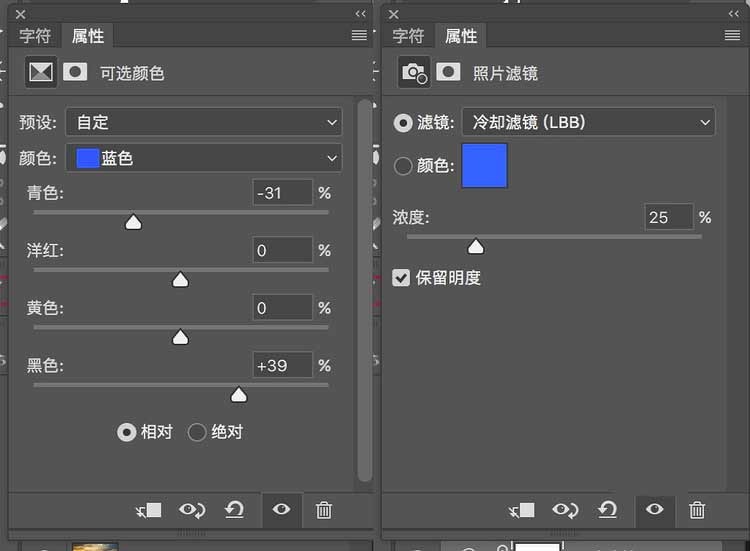Click the 浓度 density slider handle
Viewport: 750px width, 551px height.
pyautogui.click(x=475, y=247)
